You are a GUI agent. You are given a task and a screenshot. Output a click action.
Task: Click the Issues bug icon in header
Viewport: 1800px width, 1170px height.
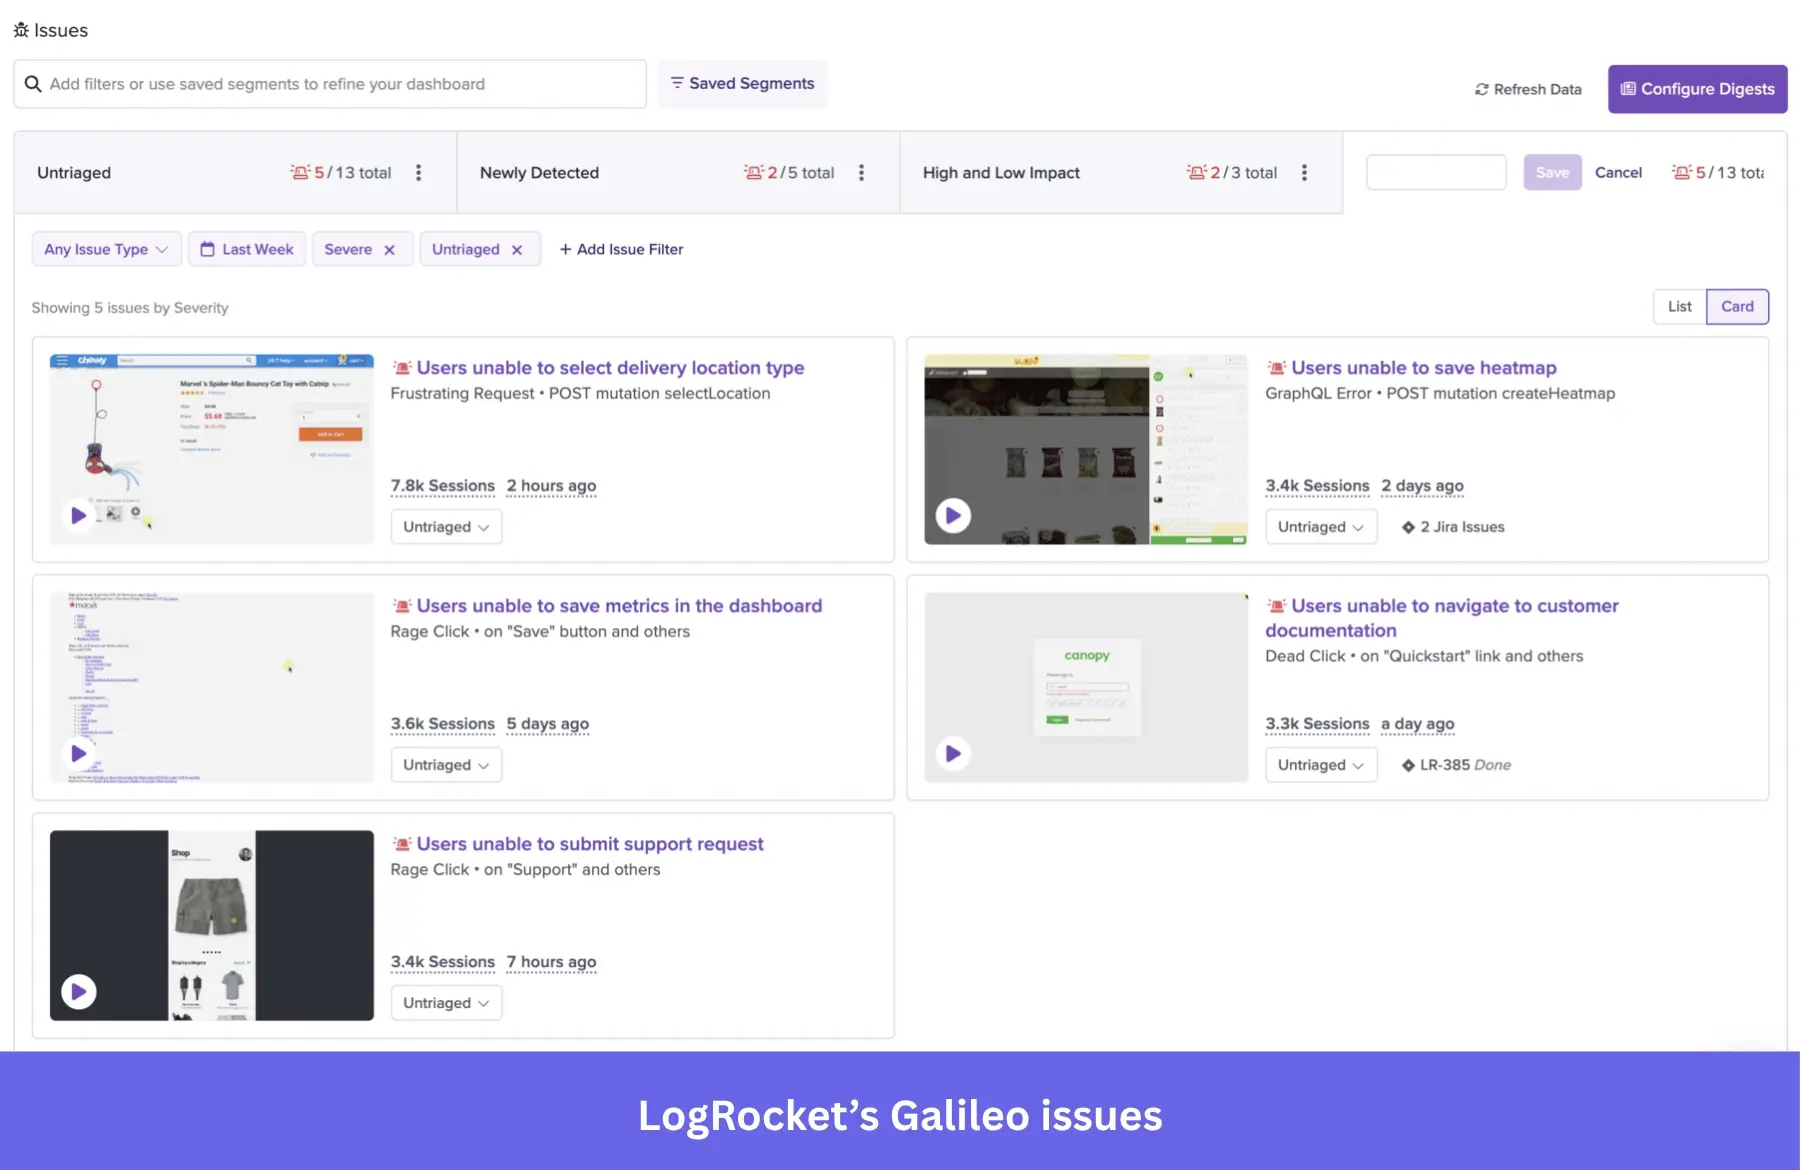21,30
